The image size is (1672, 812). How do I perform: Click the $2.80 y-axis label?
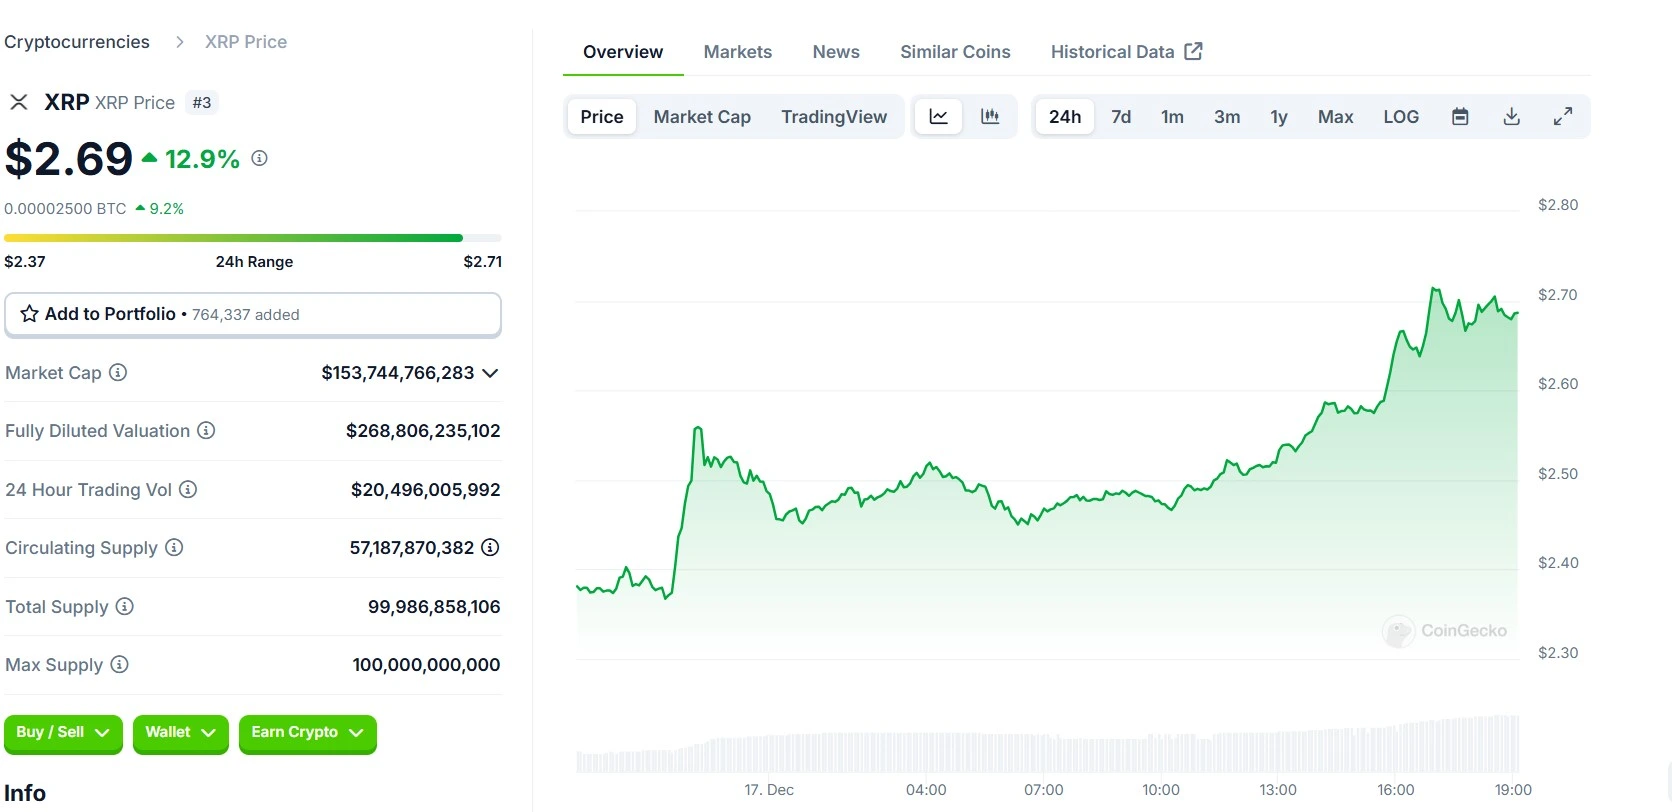point(1558,205)
